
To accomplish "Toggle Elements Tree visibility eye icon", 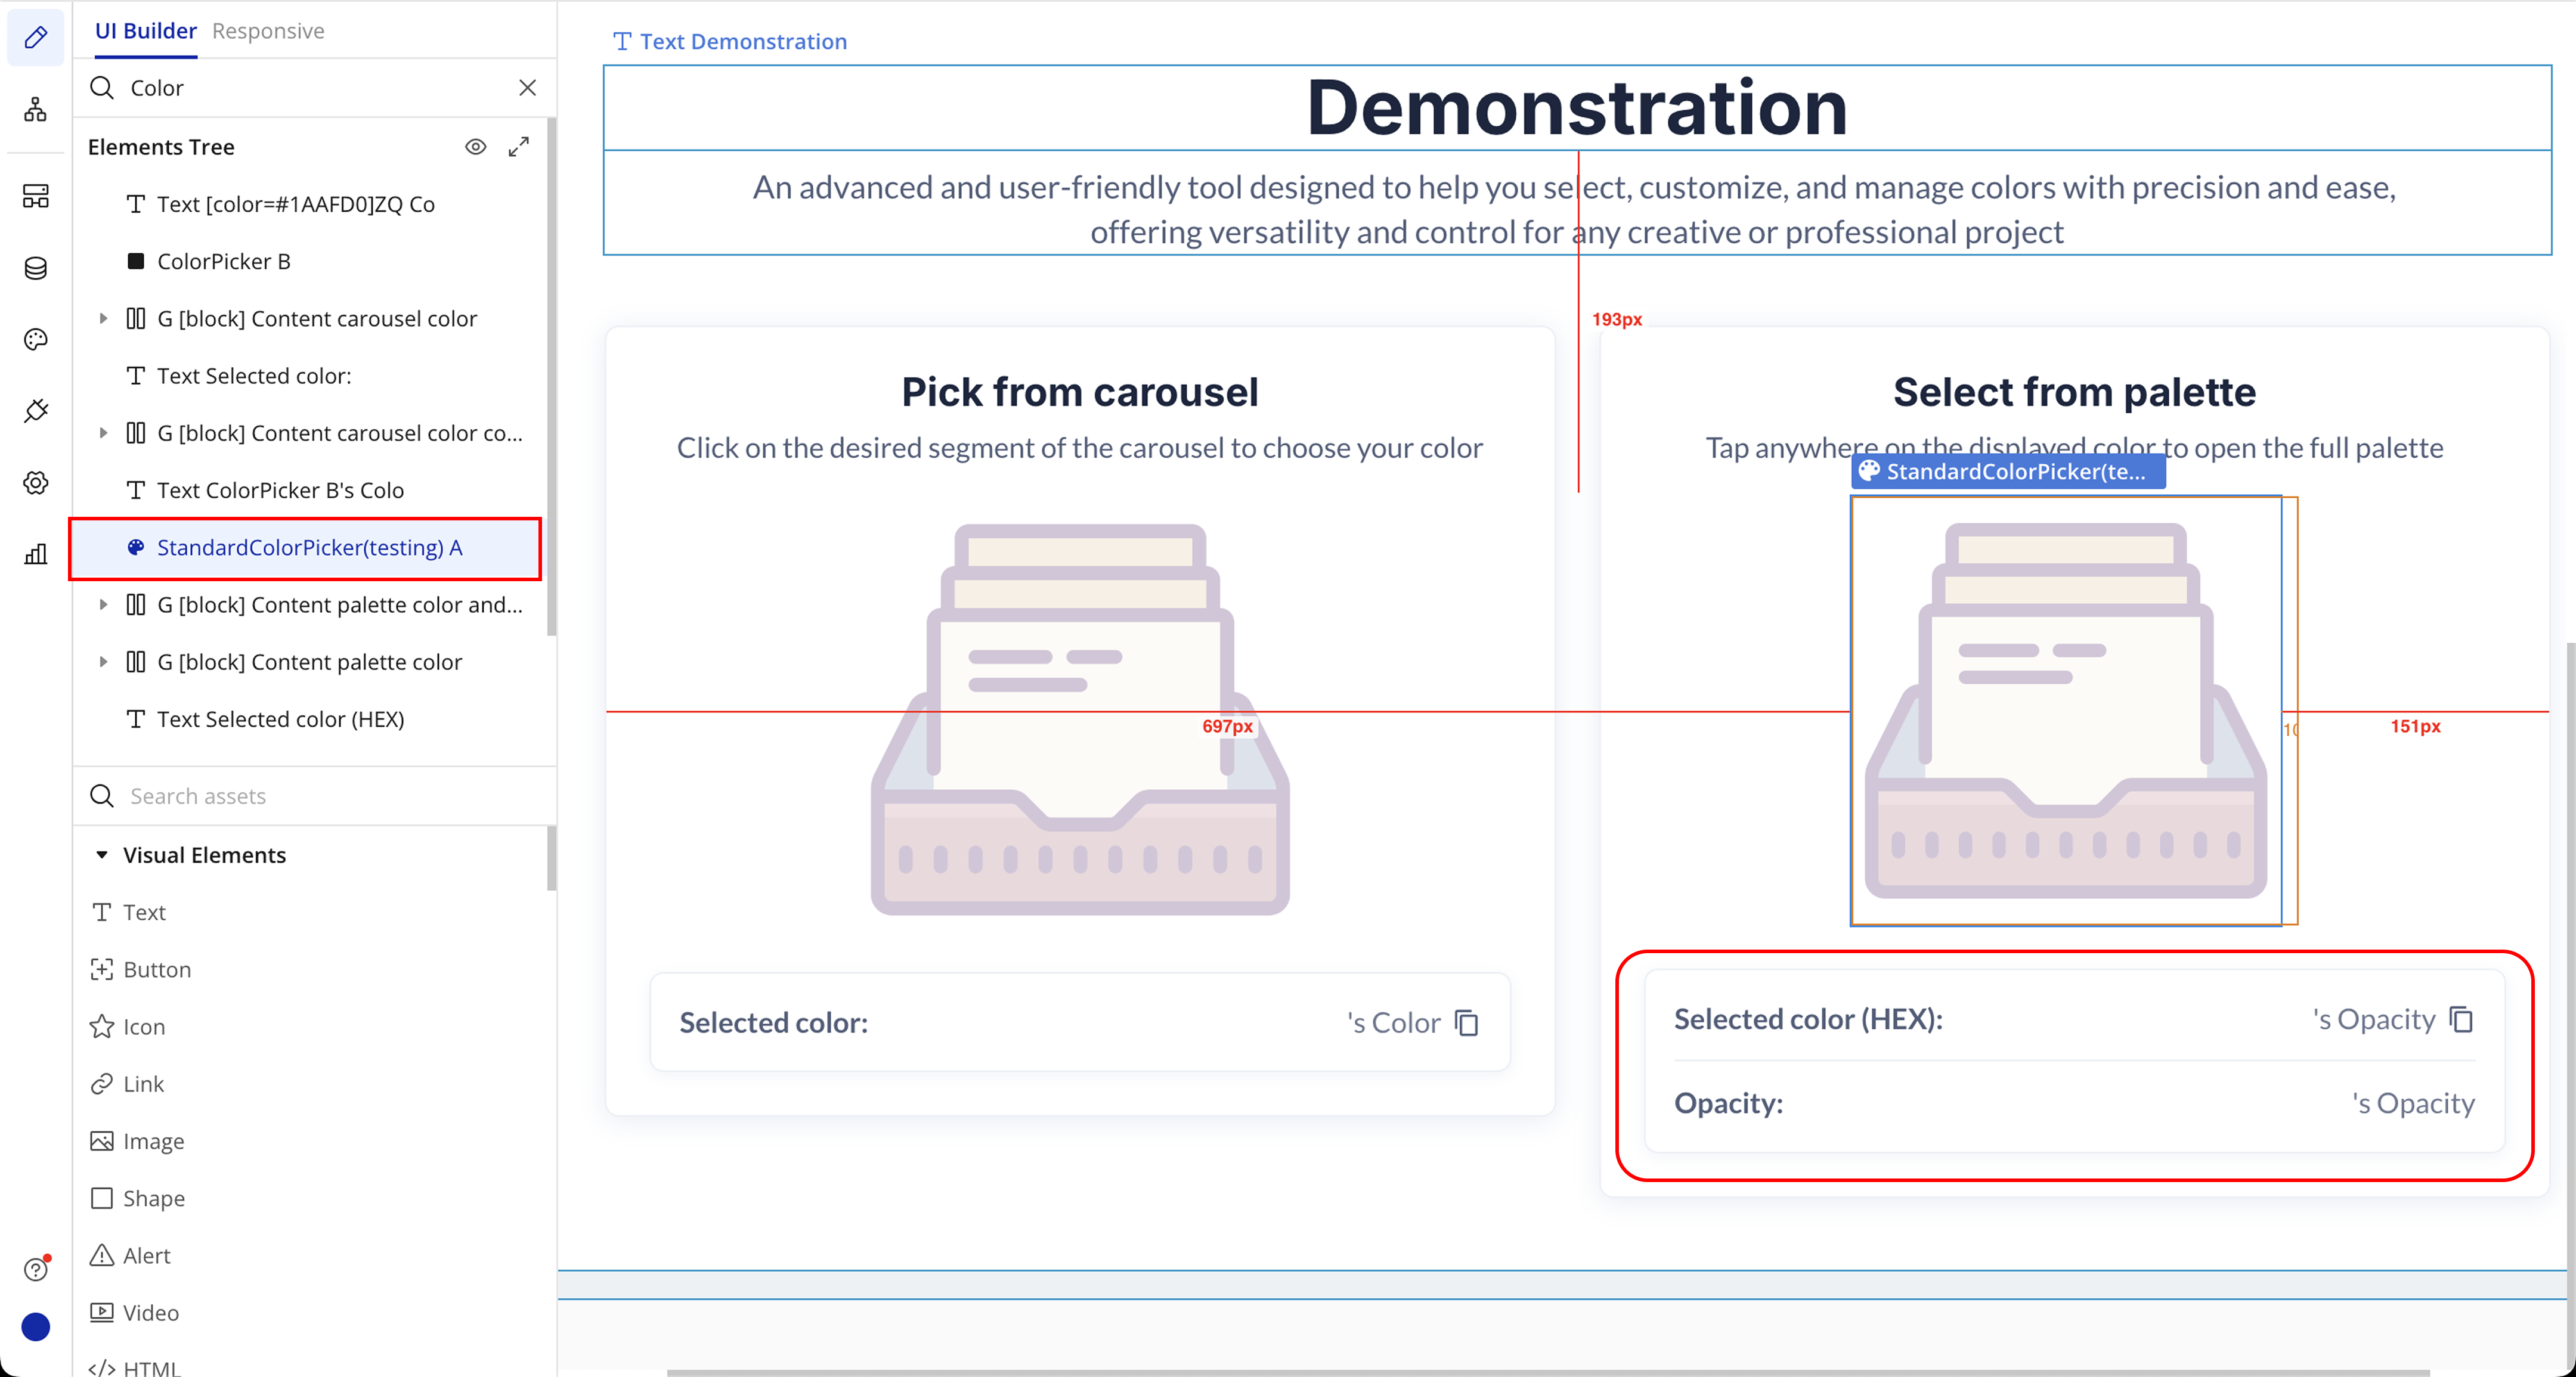I will tap(476, 147).
